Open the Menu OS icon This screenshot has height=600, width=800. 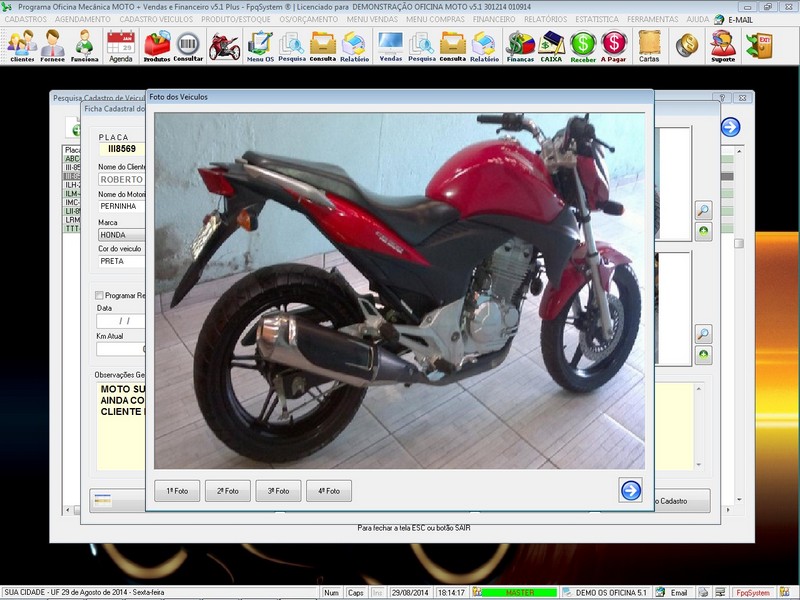[260, 46]
